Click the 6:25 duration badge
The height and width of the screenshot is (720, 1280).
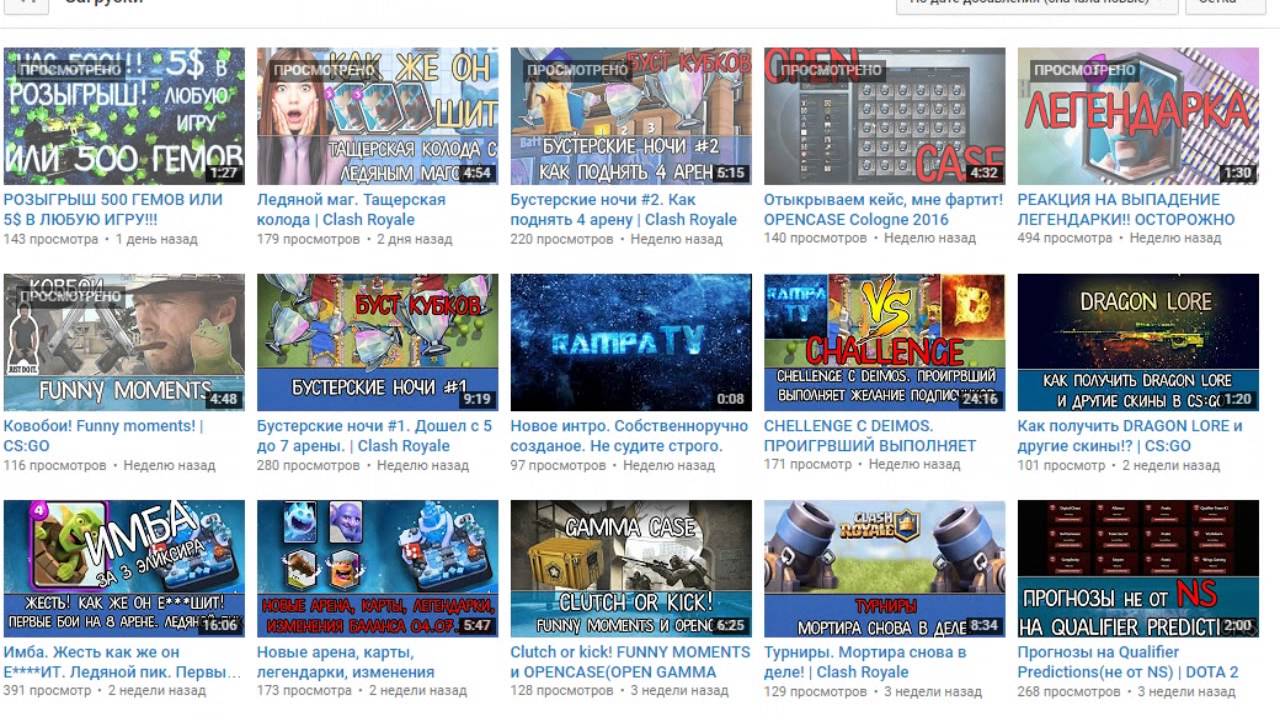click(x=731, y=625)
